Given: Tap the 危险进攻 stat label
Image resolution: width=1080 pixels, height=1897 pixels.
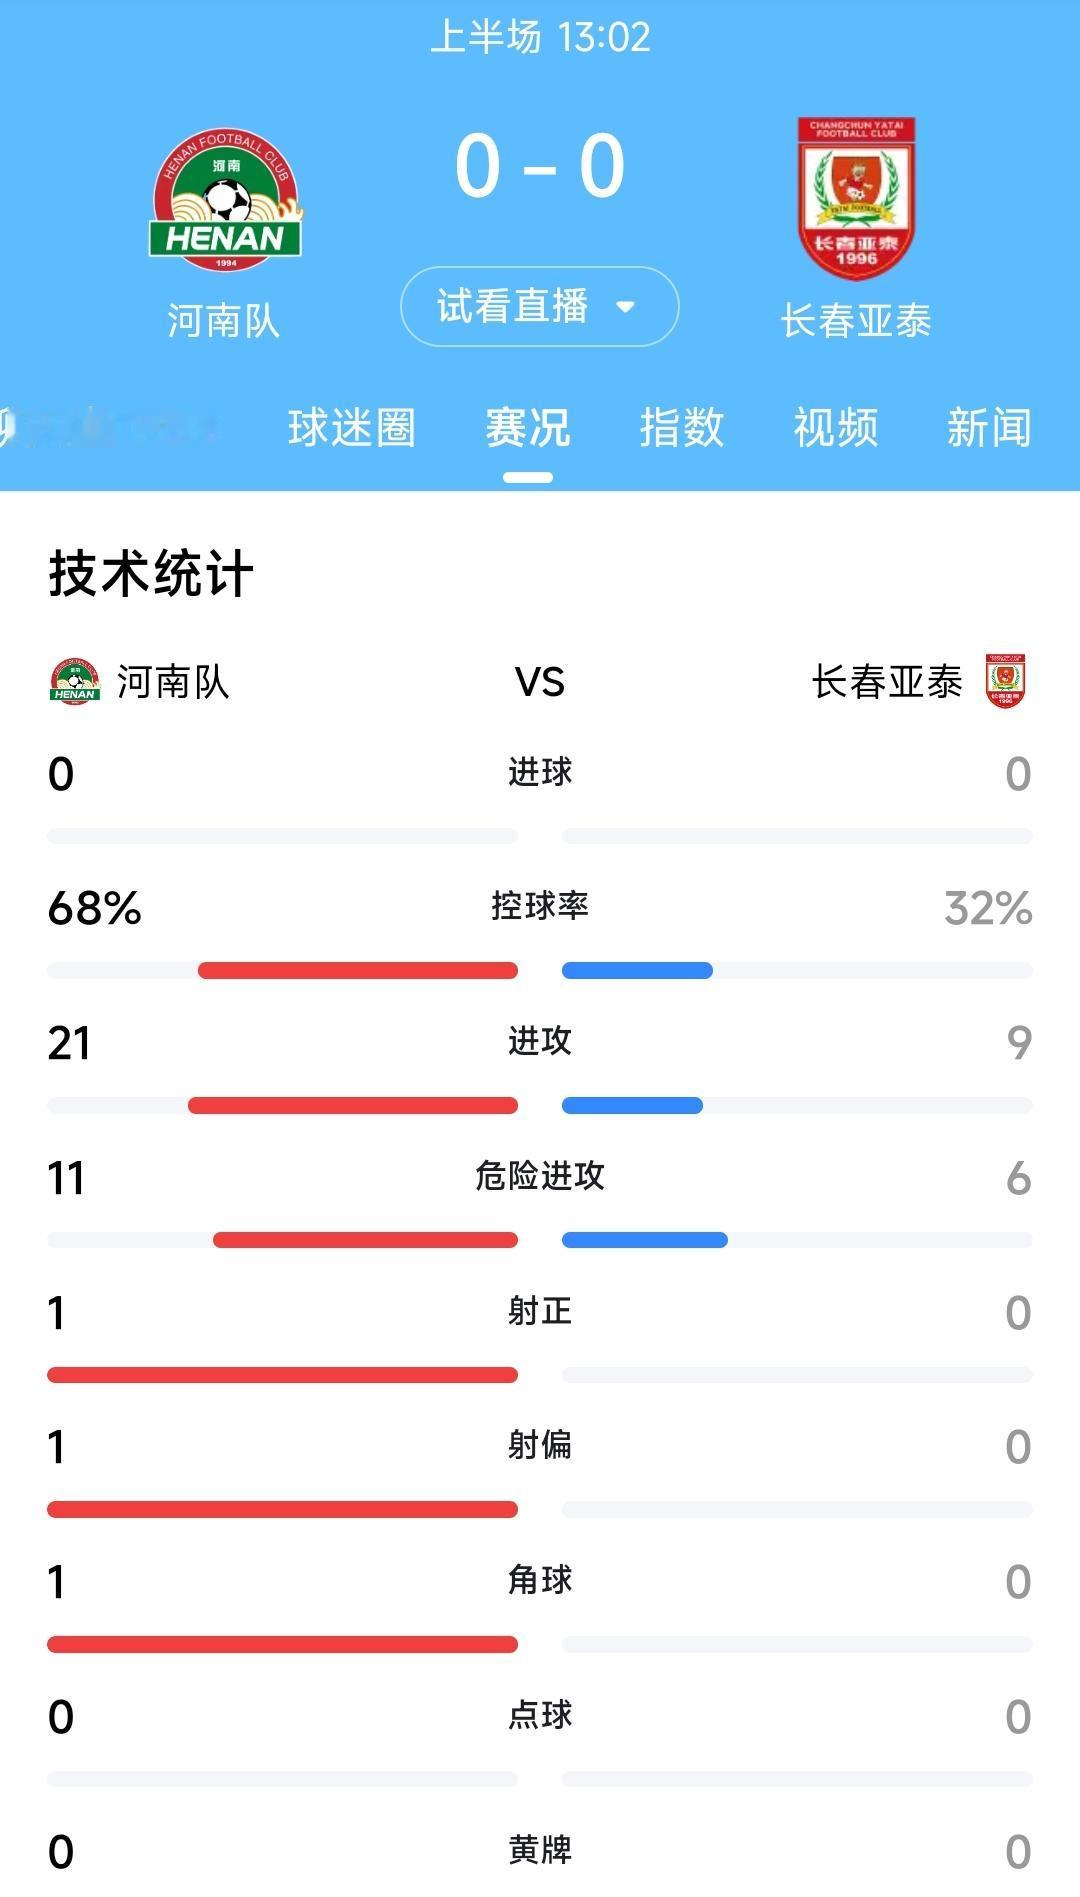Looking at the screenshot, I should click(x=540, y=1176).
